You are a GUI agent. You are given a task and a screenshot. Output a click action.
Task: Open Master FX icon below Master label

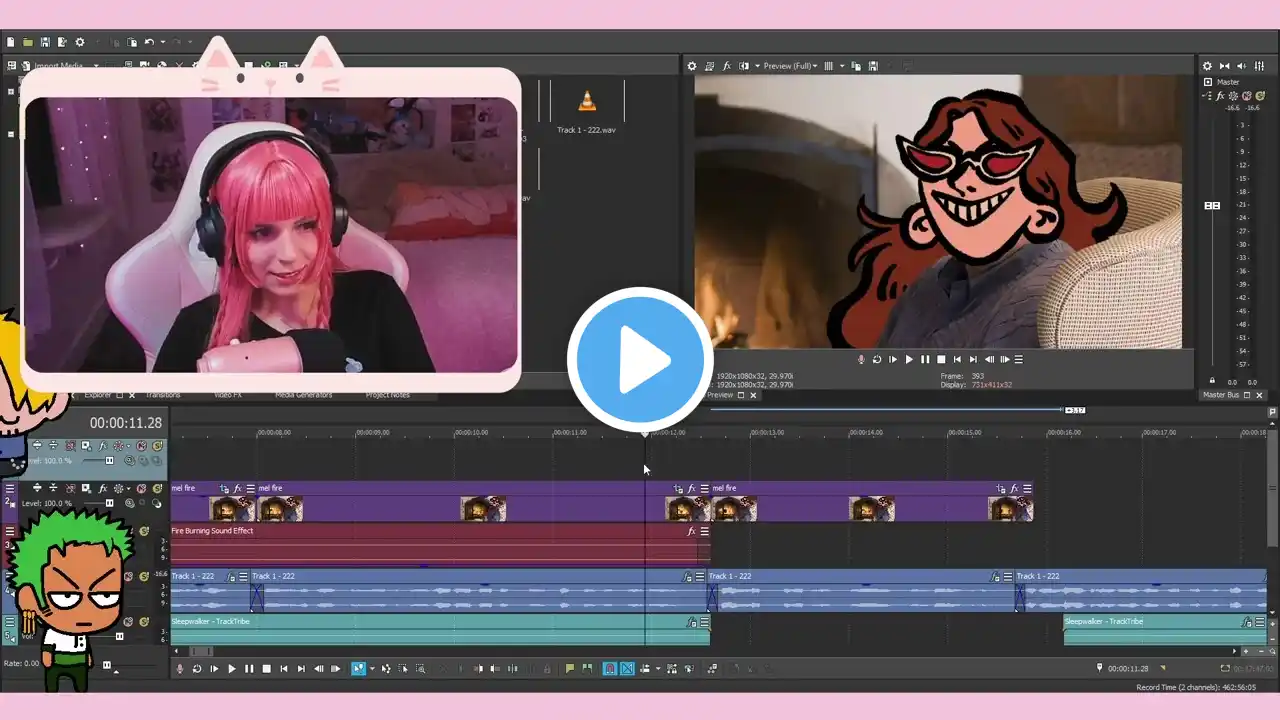1221,96
